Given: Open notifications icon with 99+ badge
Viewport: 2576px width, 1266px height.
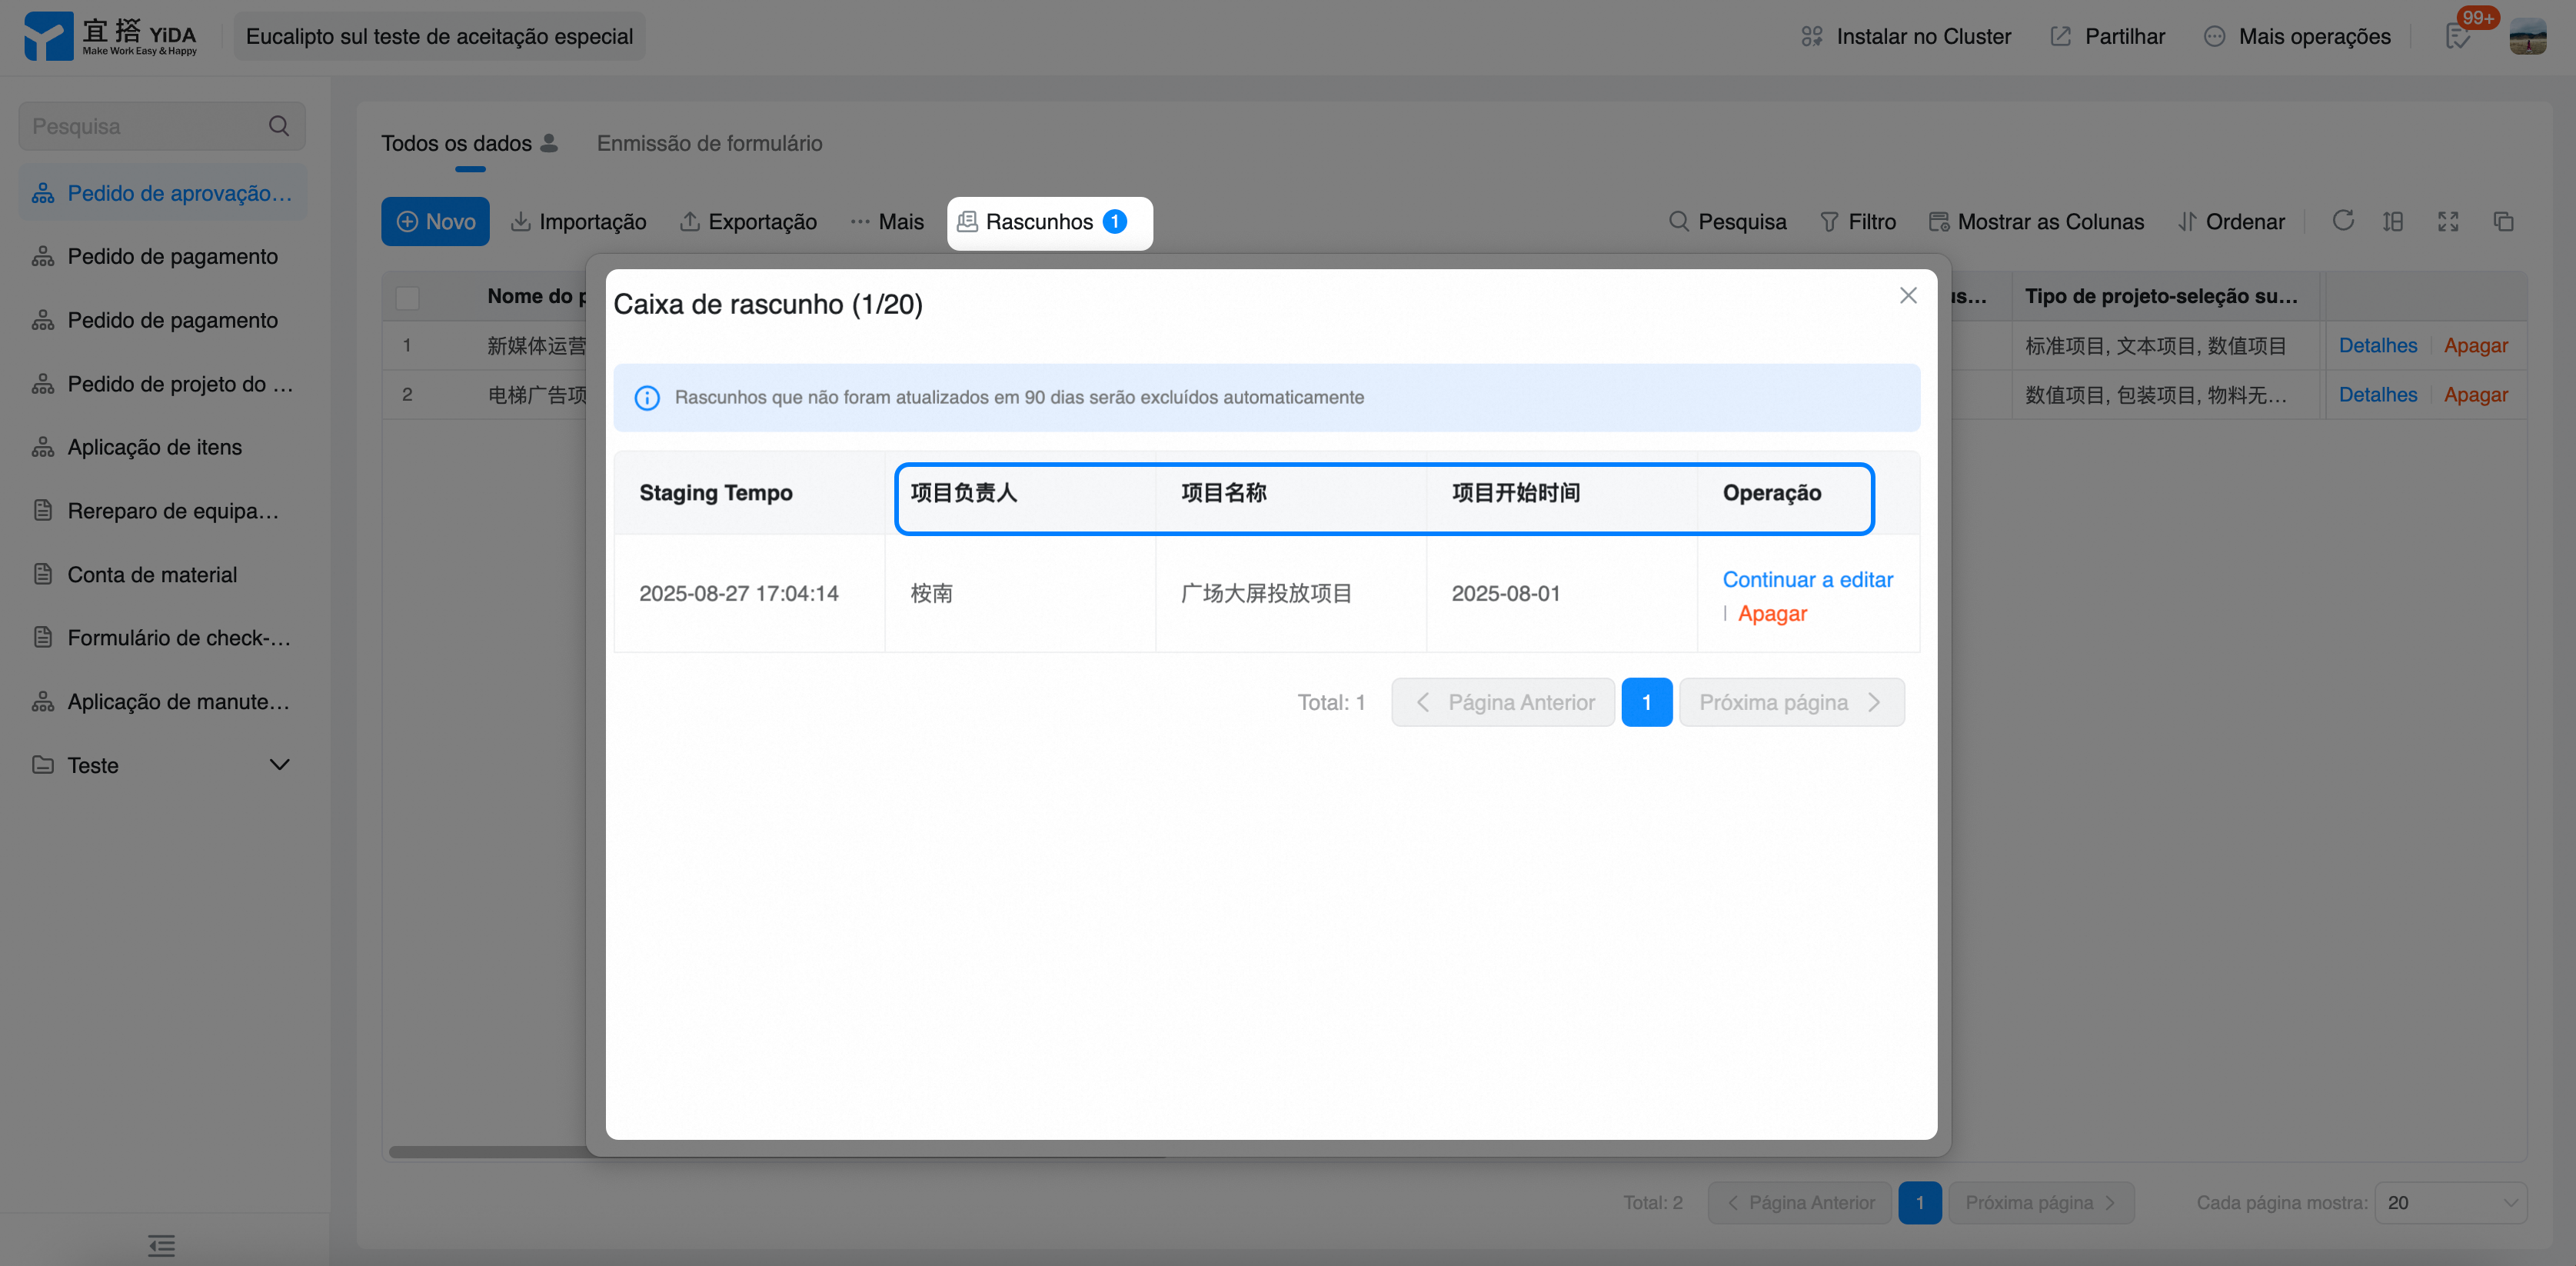Looking at the screenshot, I should click(x=2459, y=37).
